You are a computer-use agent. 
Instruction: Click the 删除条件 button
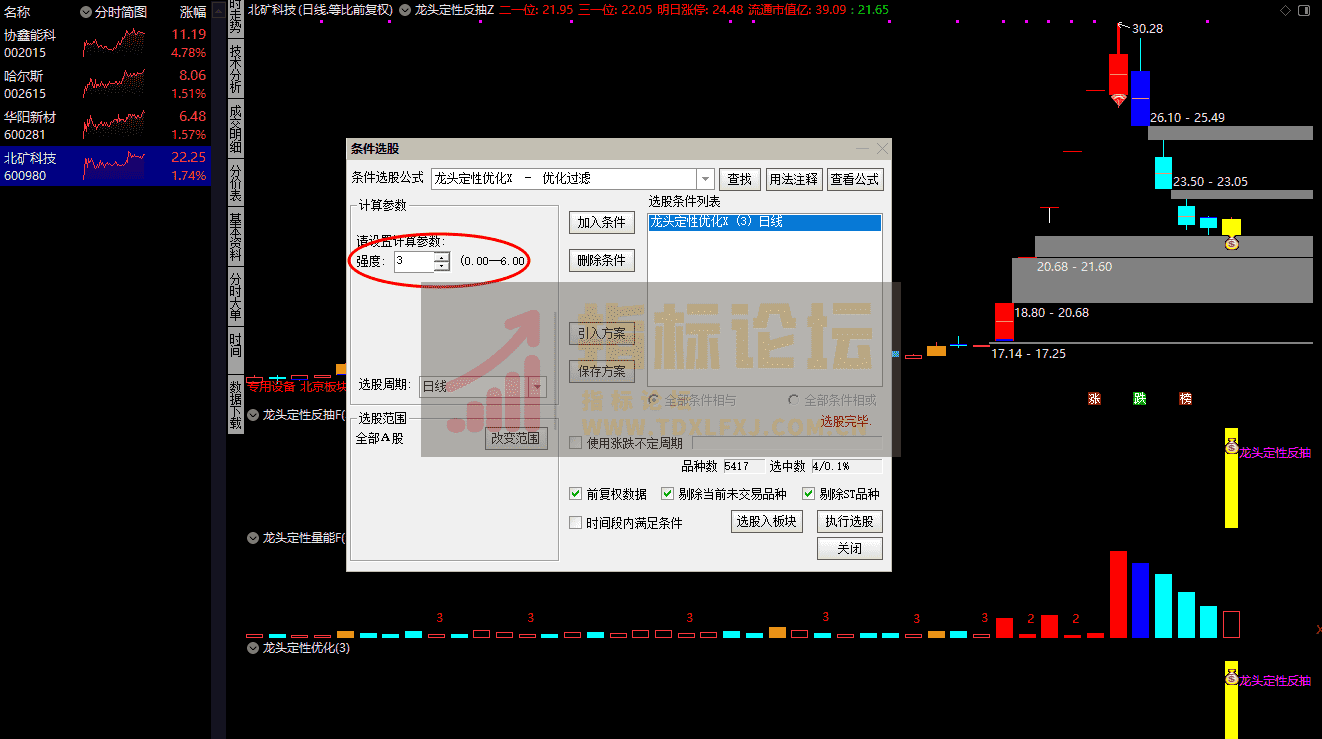[601, 260]
